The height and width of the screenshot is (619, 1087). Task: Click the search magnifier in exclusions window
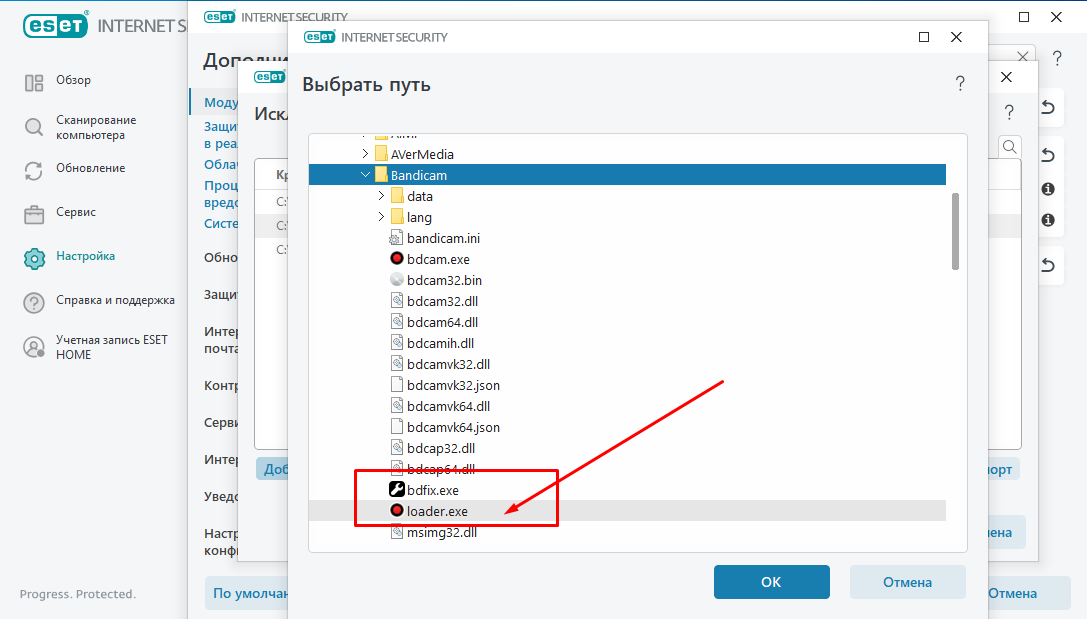(x=1009, y=147)
